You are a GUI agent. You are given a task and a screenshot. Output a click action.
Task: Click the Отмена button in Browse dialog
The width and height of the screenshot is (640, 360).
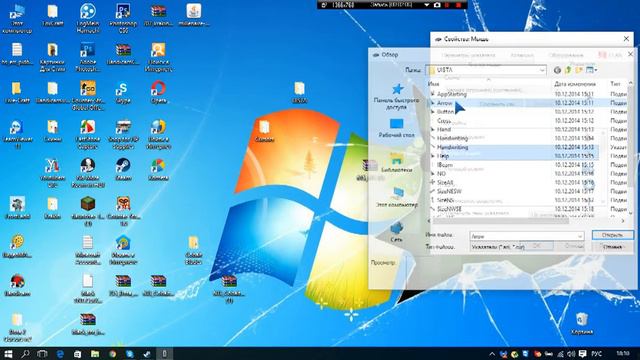(x=612, y=247)
